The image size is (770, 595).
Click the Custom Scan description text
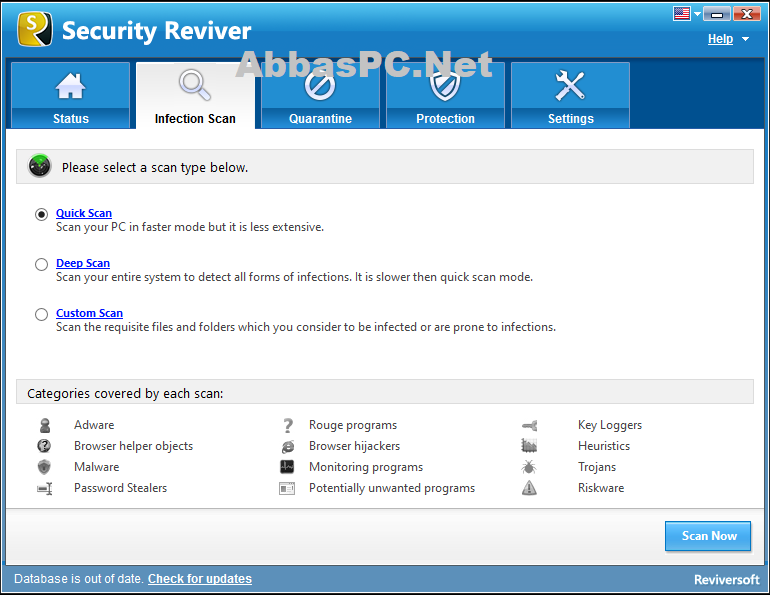306,327
